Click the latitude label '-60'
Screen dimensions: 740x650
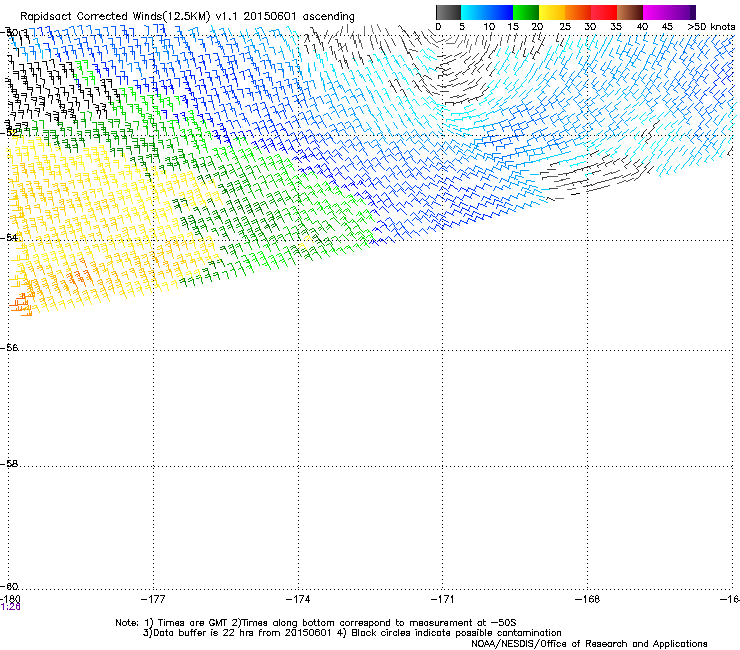[9, 586]
